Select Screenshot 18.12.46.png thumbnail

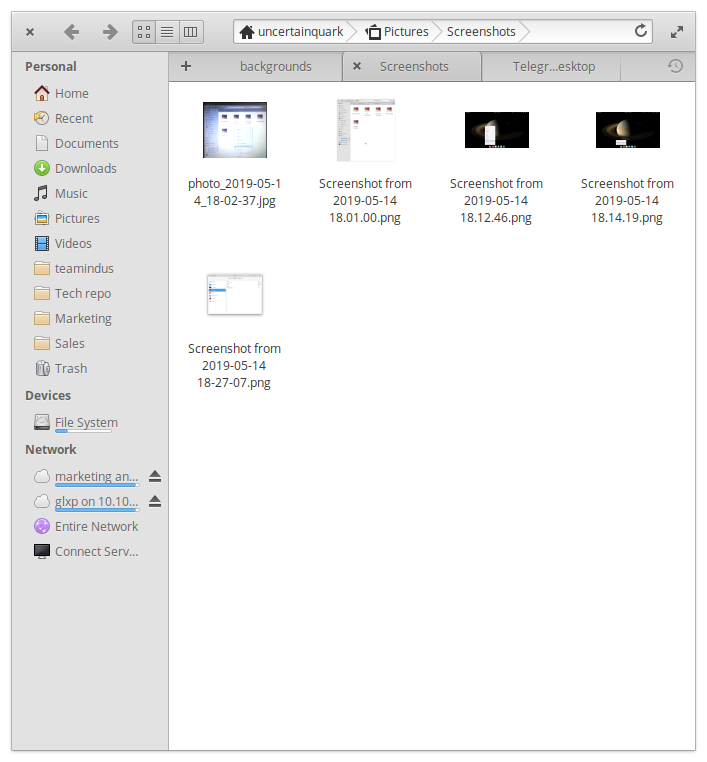[x=497, y=130]
